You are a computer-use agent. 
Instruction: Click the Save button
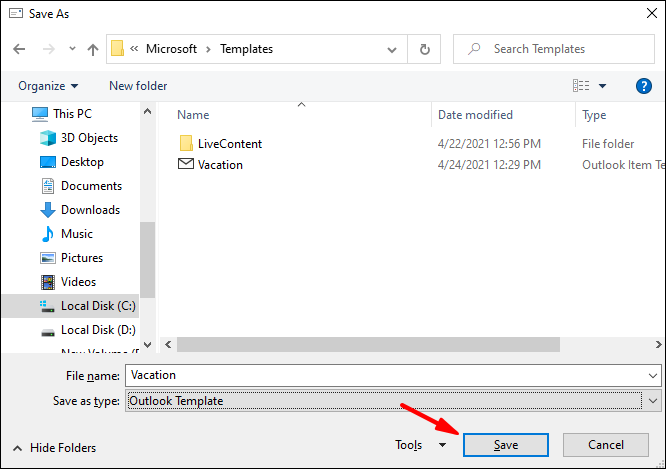505,445
